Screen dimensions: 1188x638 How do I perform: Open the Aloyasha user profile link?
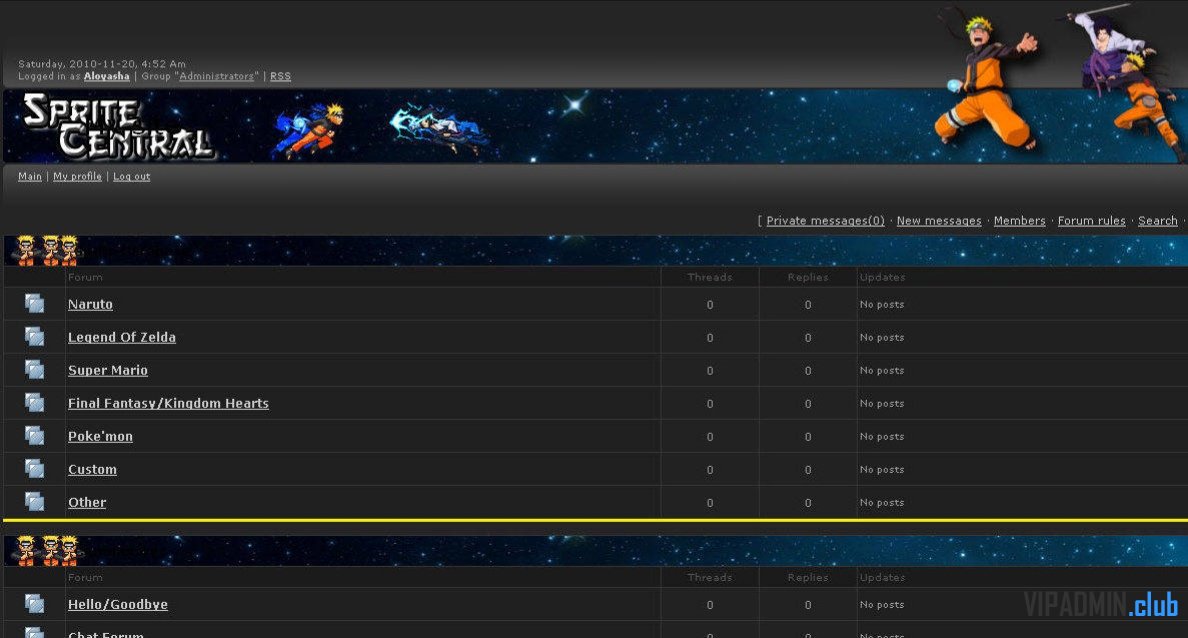click(107, 77)
